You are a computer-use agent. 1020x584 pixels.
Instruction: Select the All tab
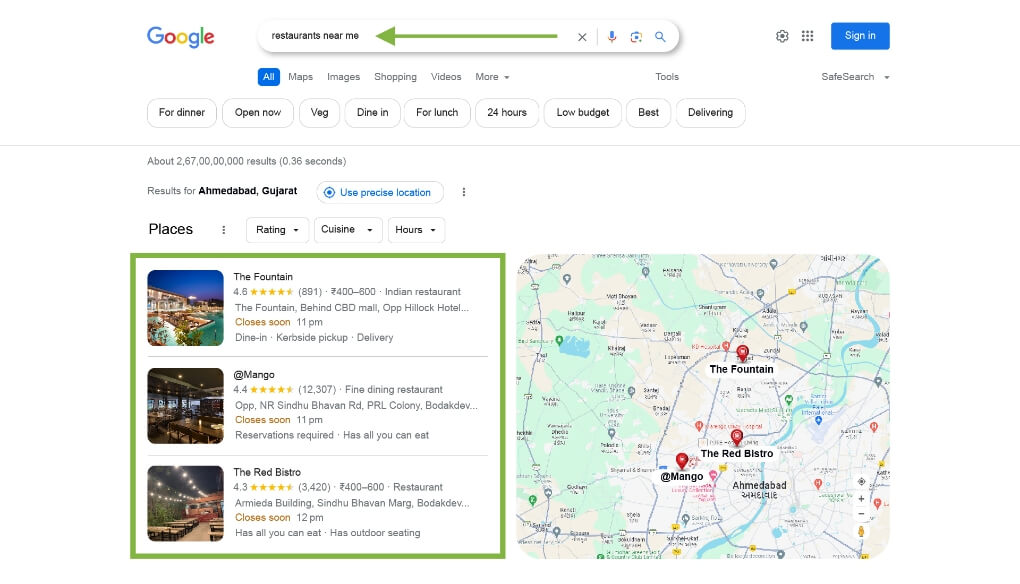[x=269, y=77]
